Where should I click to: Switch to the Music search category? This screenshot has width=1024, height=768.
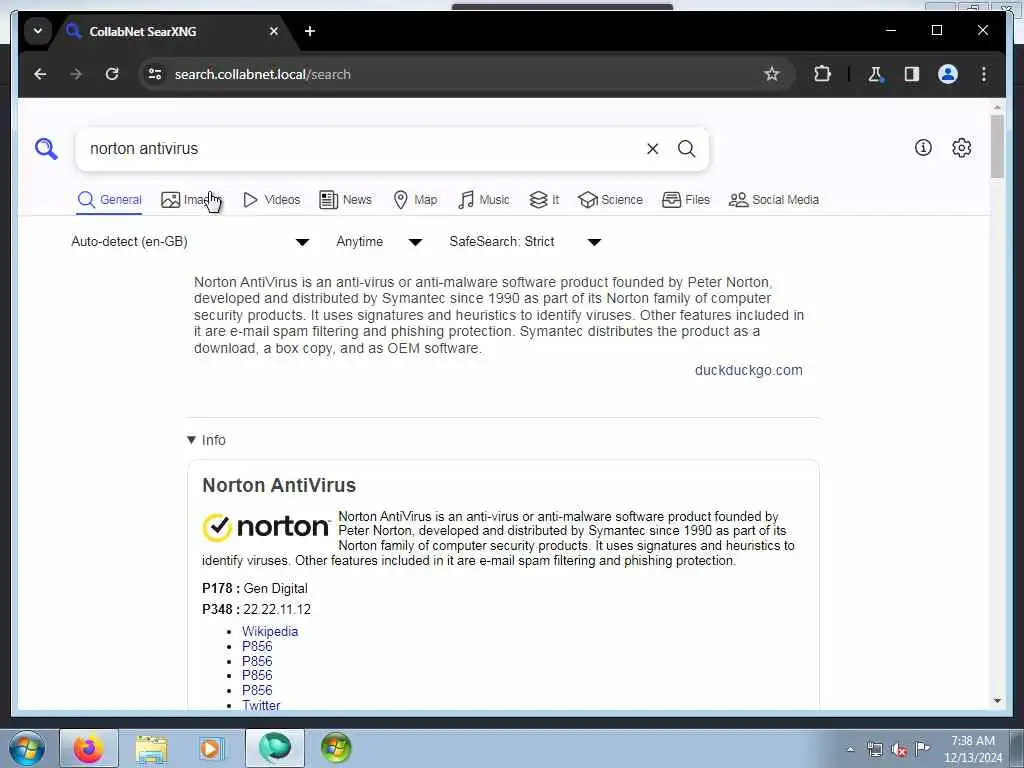pos(484,200)
